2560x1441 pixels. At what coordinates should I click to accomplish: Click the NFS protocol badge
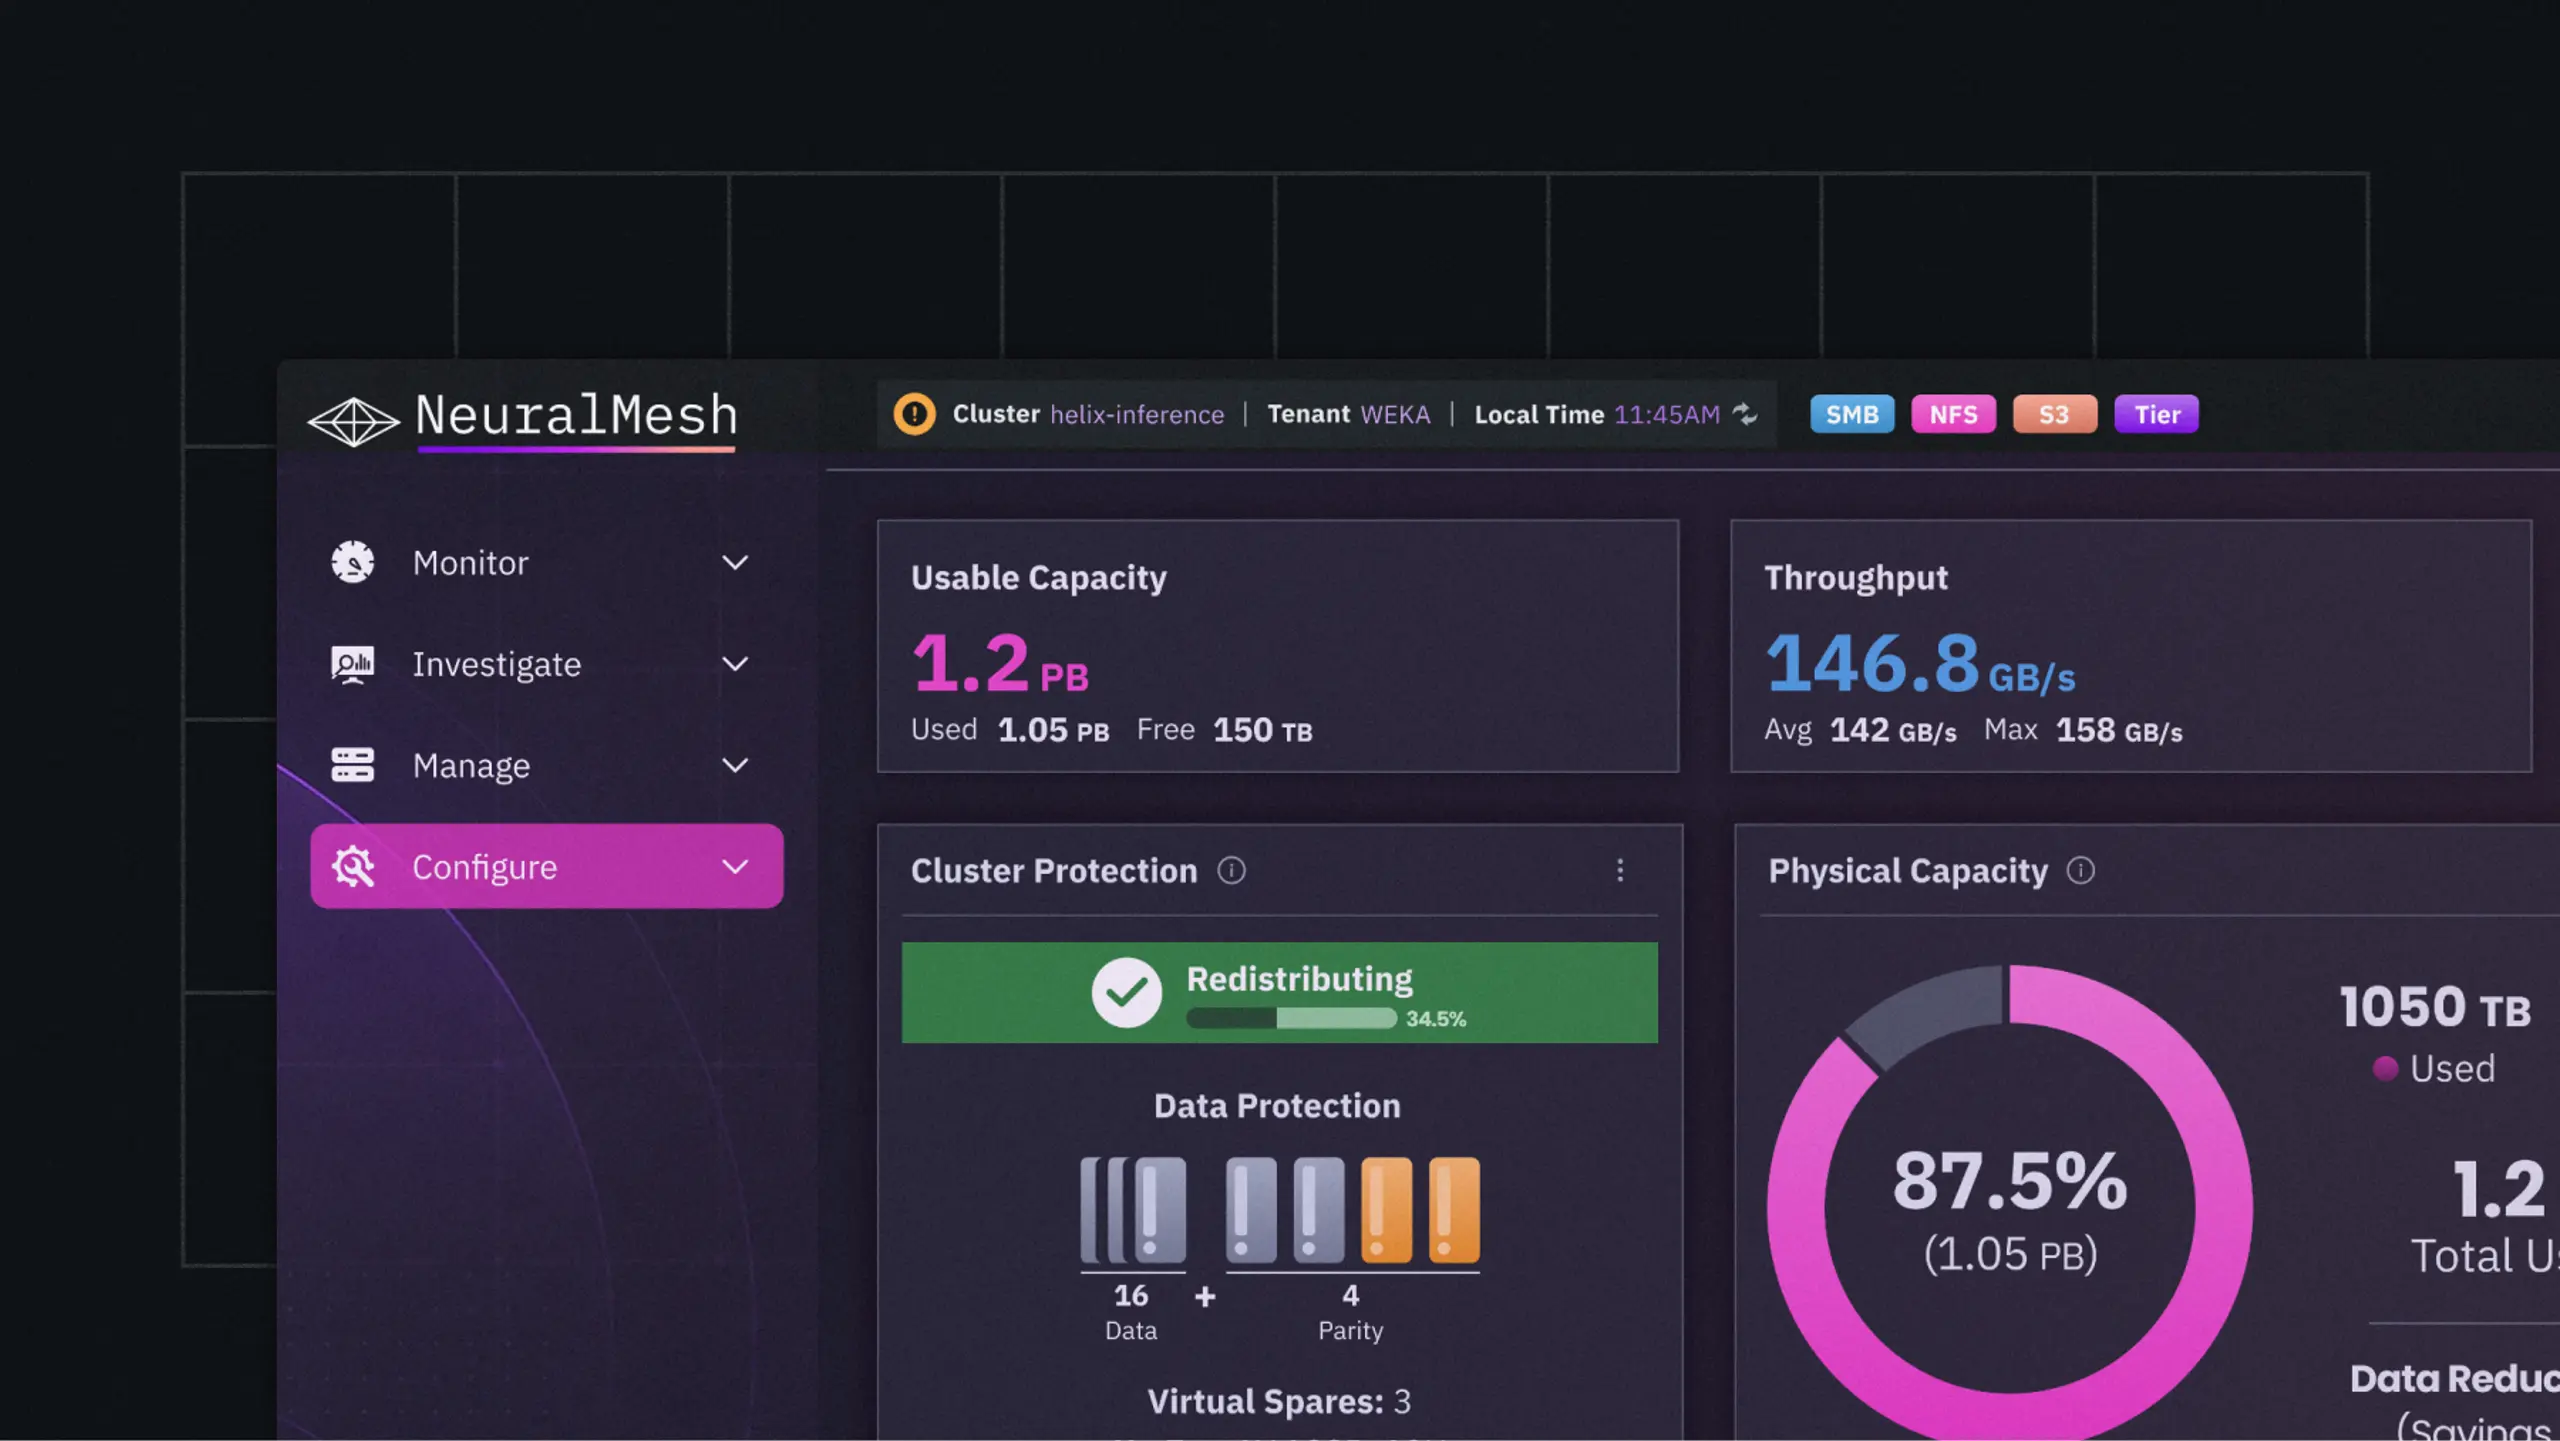1953,414
